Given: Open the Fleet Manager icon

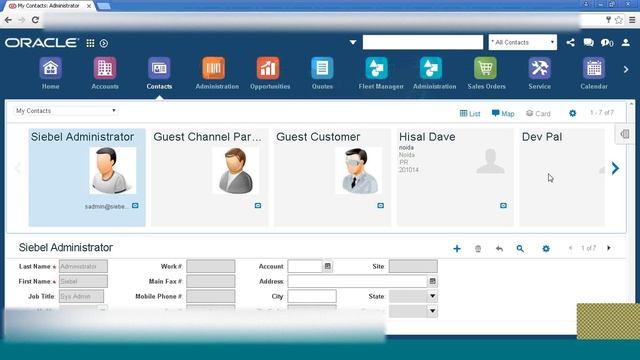Looking at the screenshot, I should click(x=376, y=68).
